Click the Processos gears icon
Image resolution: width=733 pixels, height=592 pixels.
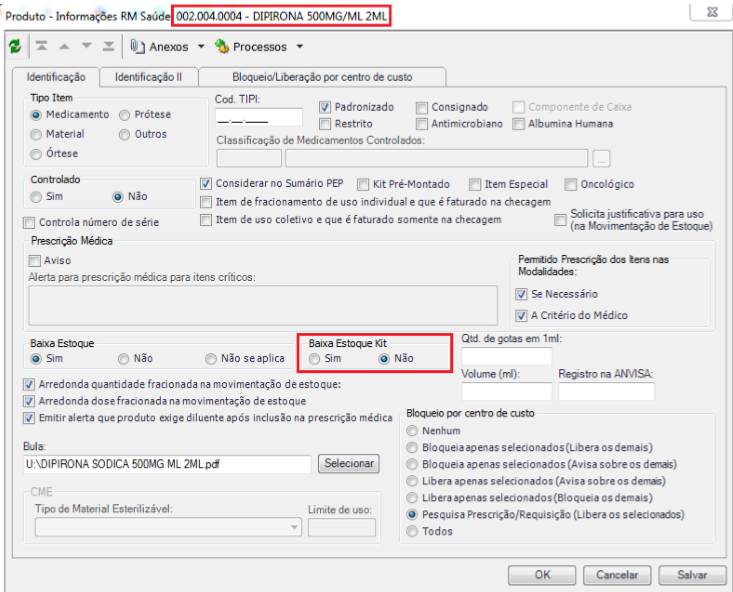(222, 46)
